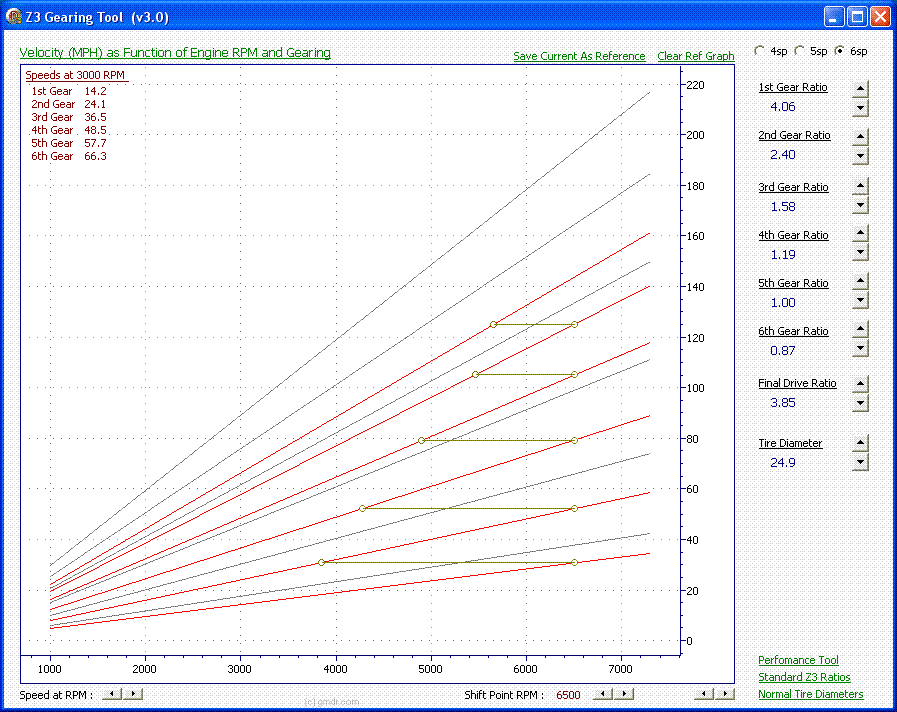Decrease the Tire Diameter value
The width and height of the screenshot is (897, 712).
coord(860,462)
